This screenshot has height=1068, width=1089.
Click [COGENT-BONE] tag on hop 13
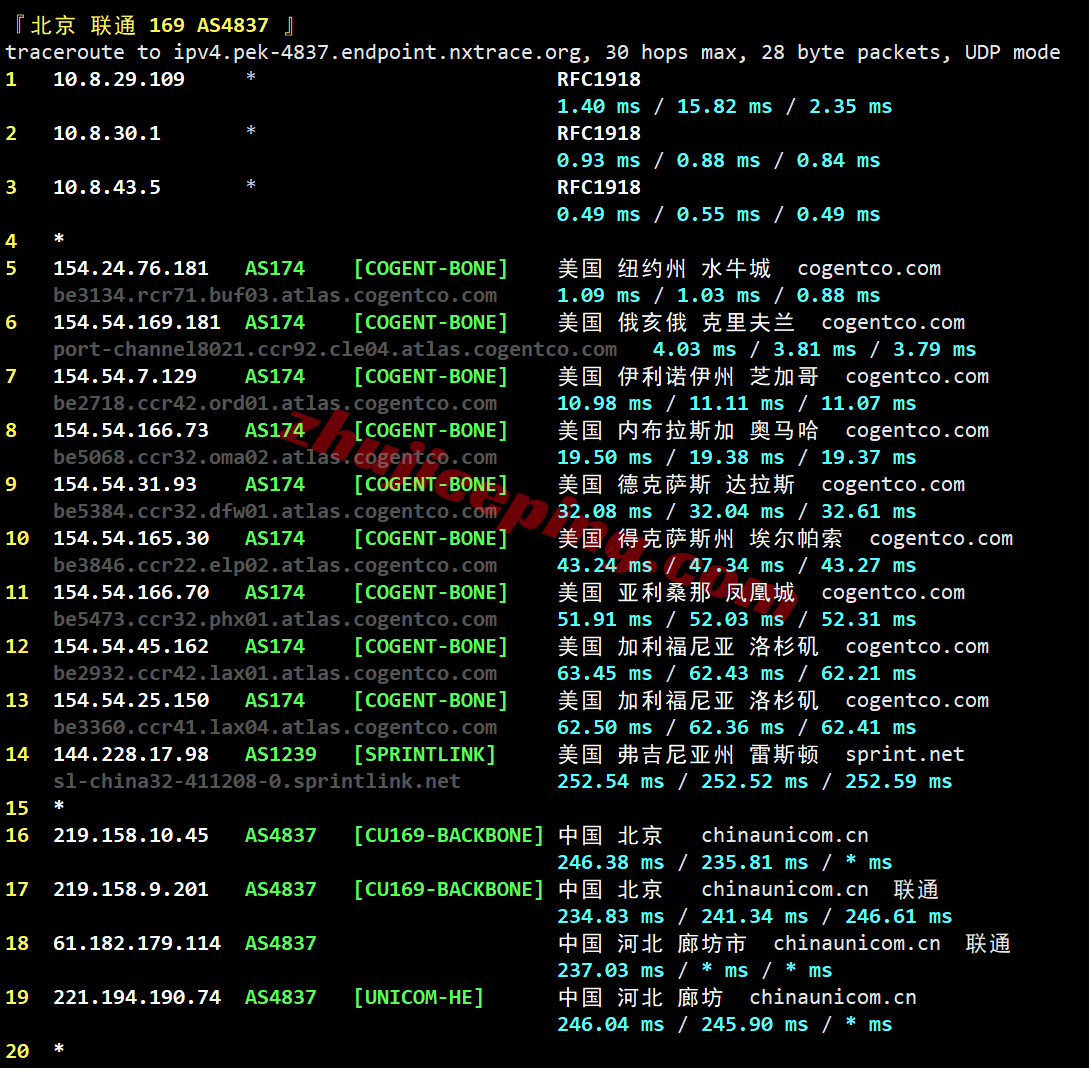point(431,701)
